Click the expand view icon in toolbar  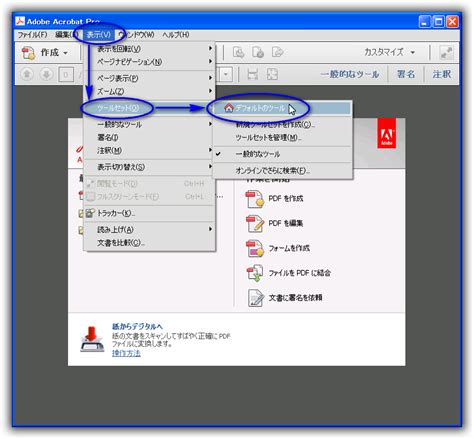click(446, 53)
